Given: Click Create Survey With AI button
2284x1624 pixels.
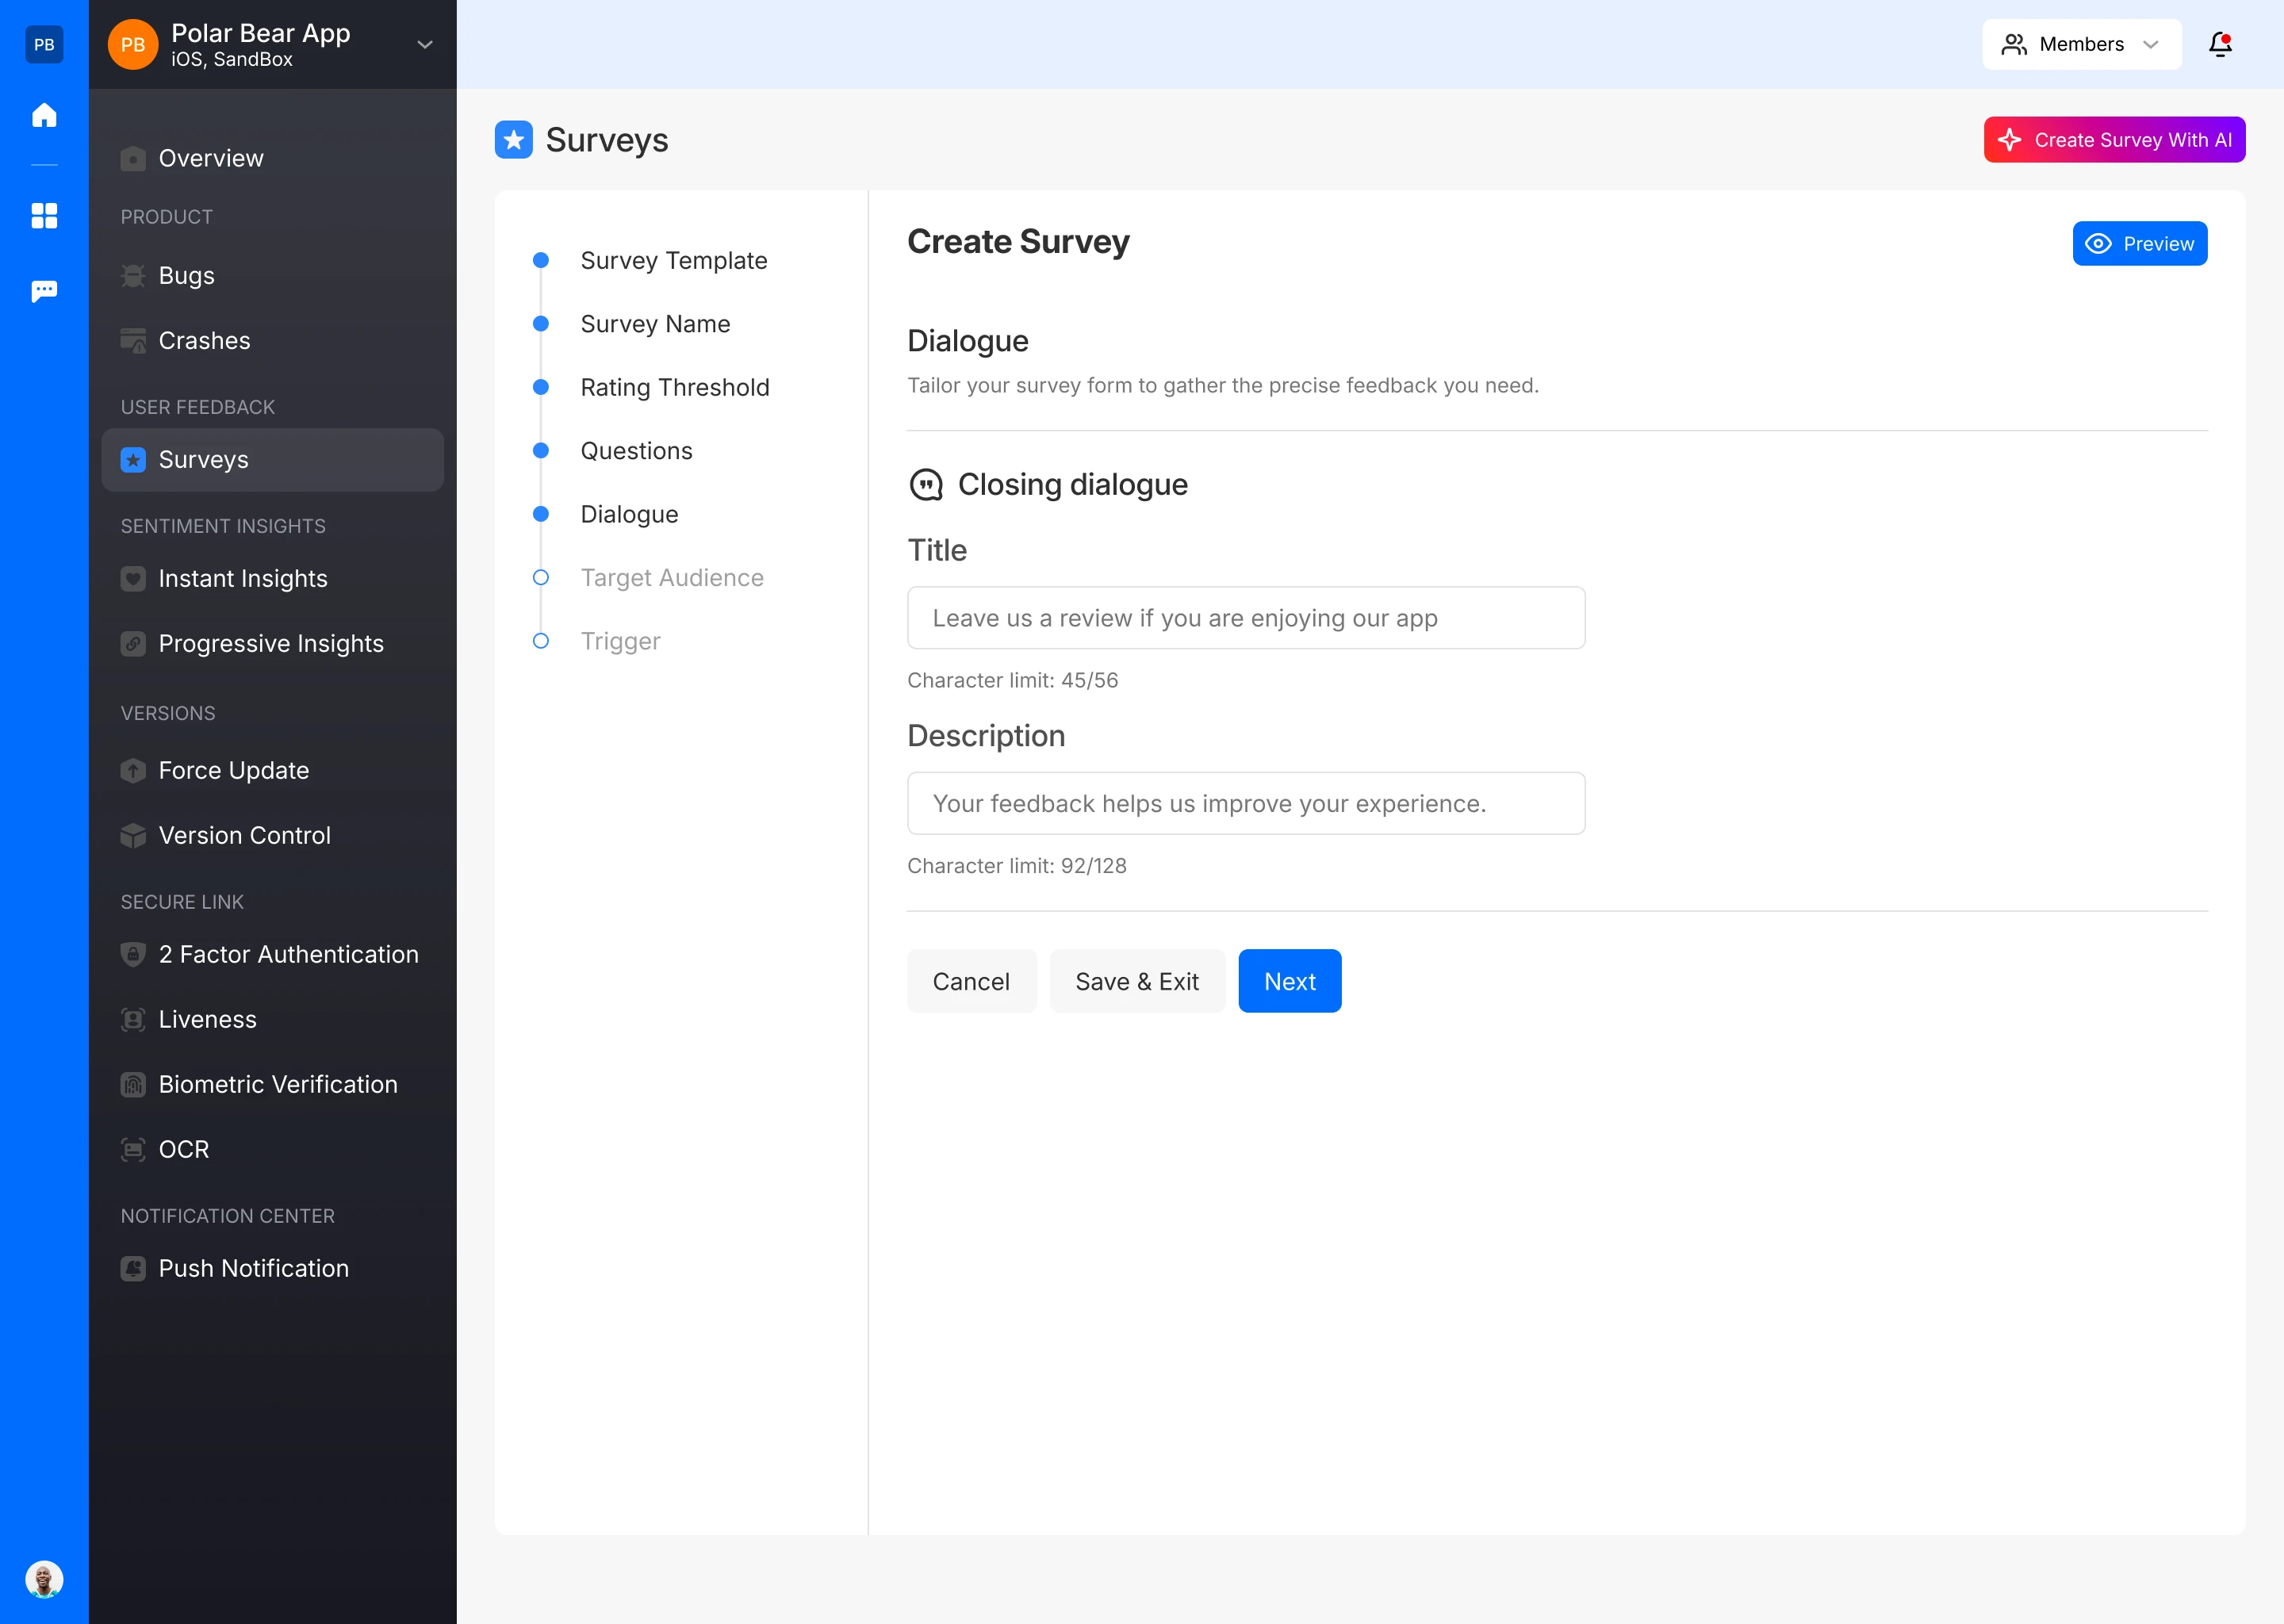Looking at the screenshot, I should [2114, 140].
